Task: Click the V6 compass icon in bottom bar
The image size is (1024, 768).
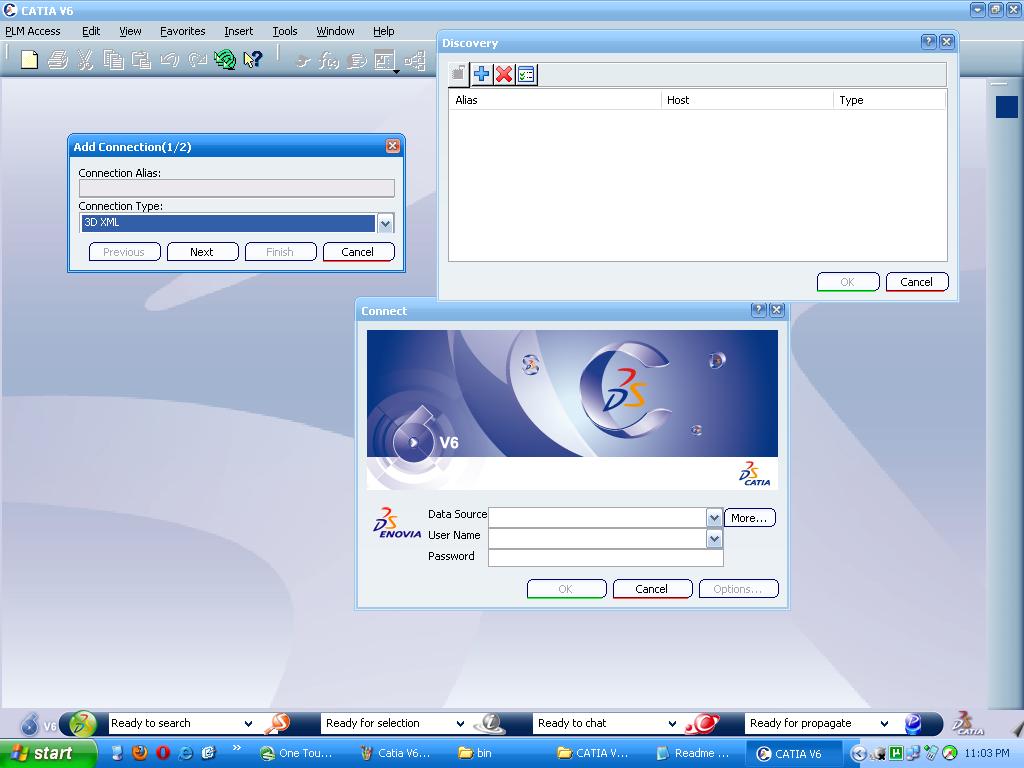Action: pos(30,724)
